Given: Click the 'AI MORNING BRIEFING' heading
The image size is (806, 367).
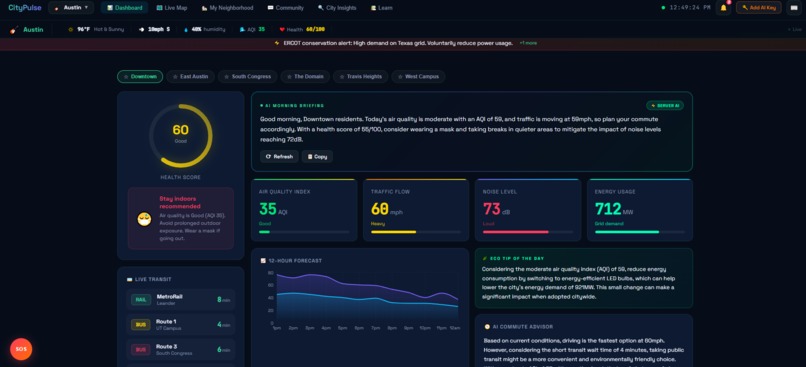Looking at the screenshot, I should pyautogui.click(x=294, y=105).
